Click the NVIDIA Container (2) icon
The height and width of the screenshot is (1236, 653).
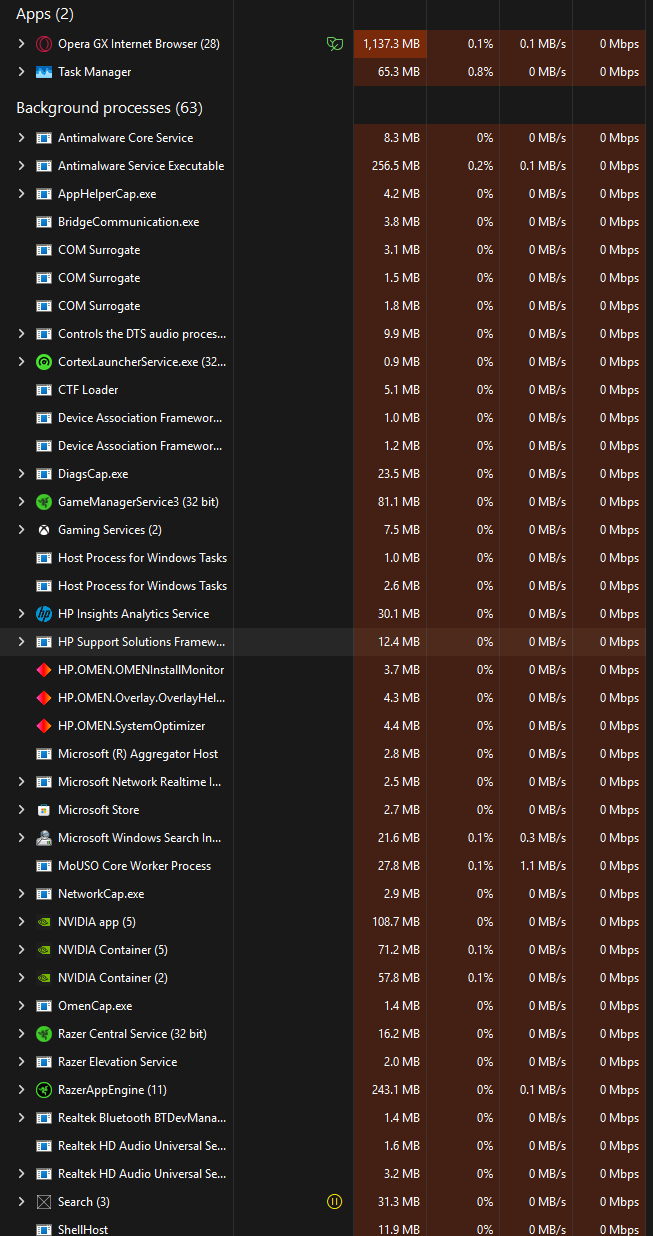44,978
